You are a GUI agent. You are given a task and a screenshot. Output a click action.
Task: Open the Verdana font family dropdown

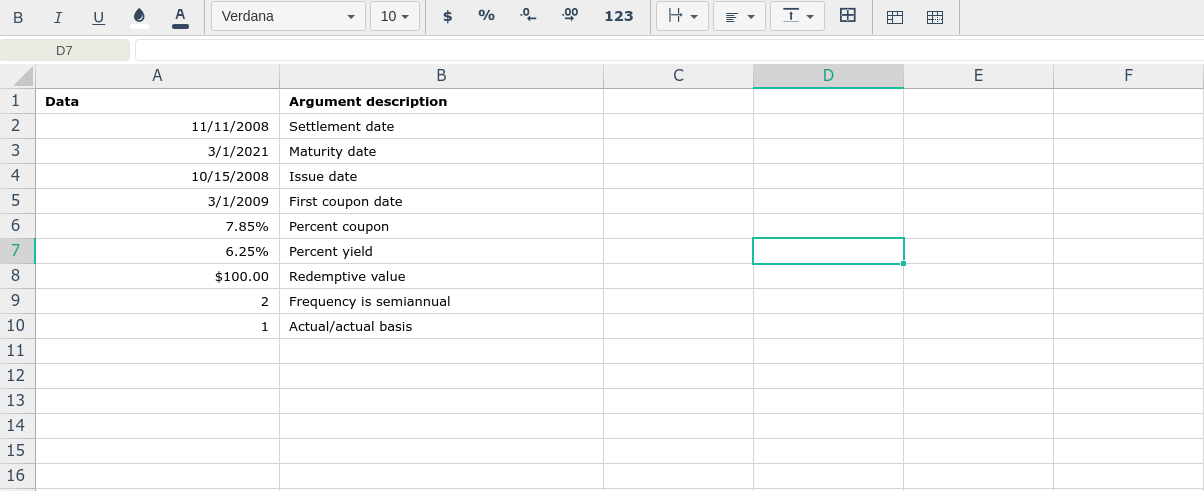pos(288,16)
